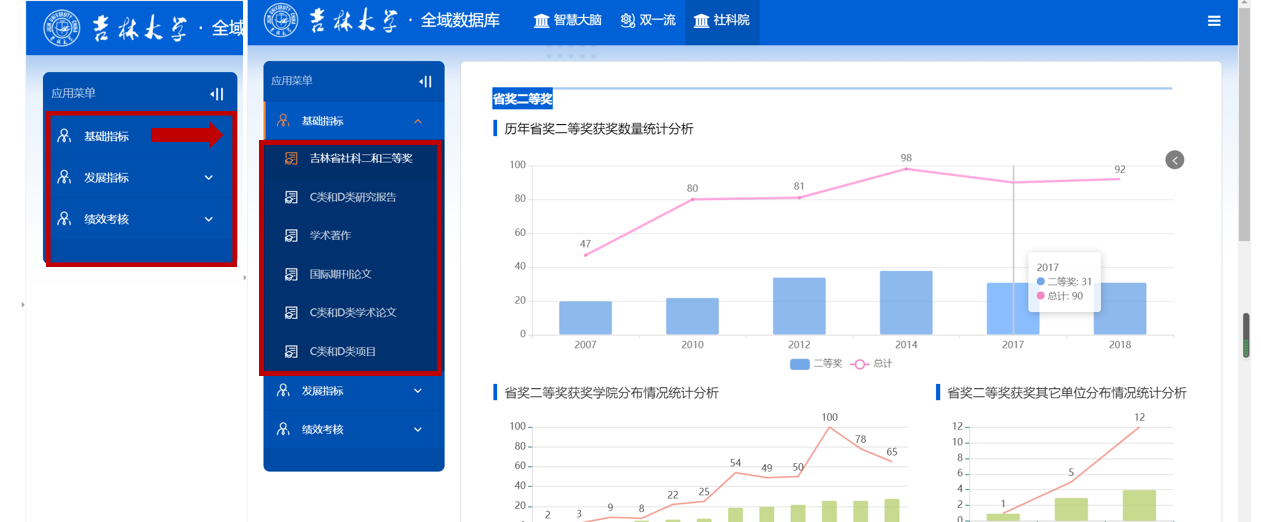Click the gray circular arrow button beside the chart
This screenshot has width=1261, height=522.
coord(1175,160)
